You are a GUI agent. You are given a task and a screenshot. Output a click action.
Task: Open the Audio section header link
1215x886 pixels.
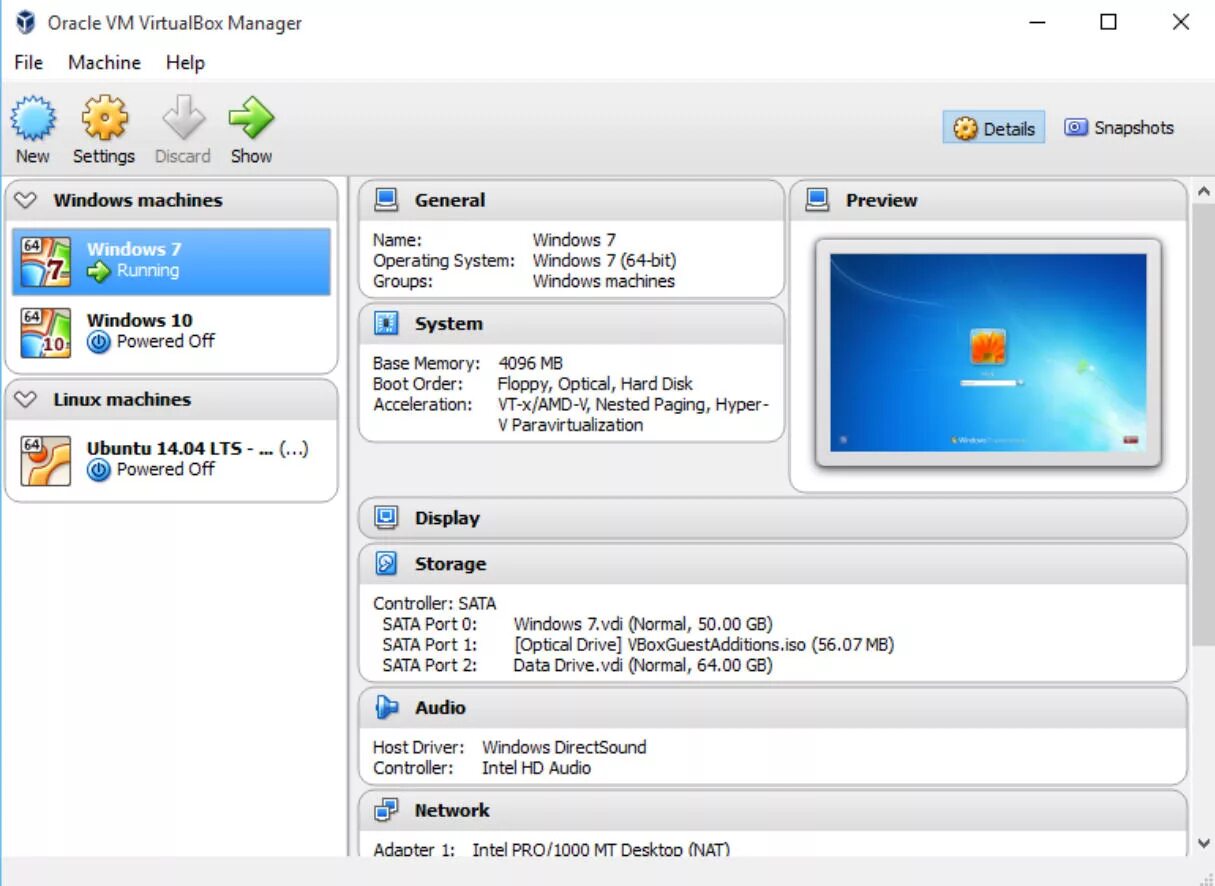click(440, 708)
